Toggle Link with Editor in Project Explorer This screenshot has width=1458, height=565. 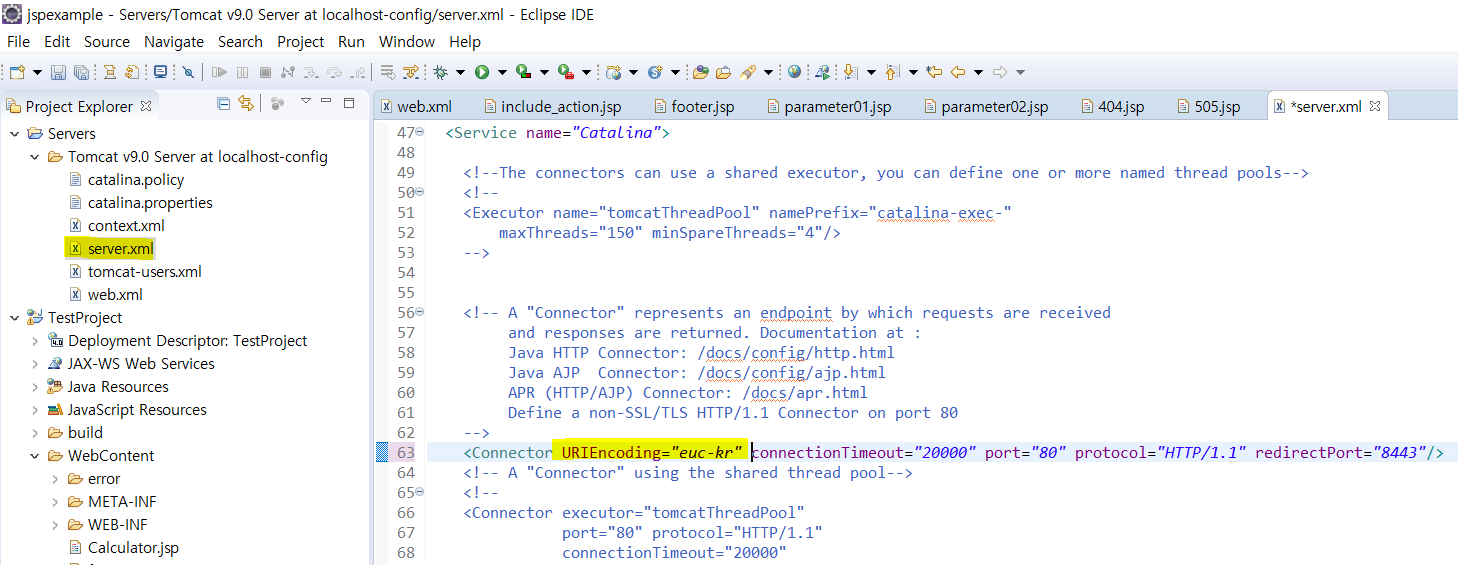tap(246, 103)
